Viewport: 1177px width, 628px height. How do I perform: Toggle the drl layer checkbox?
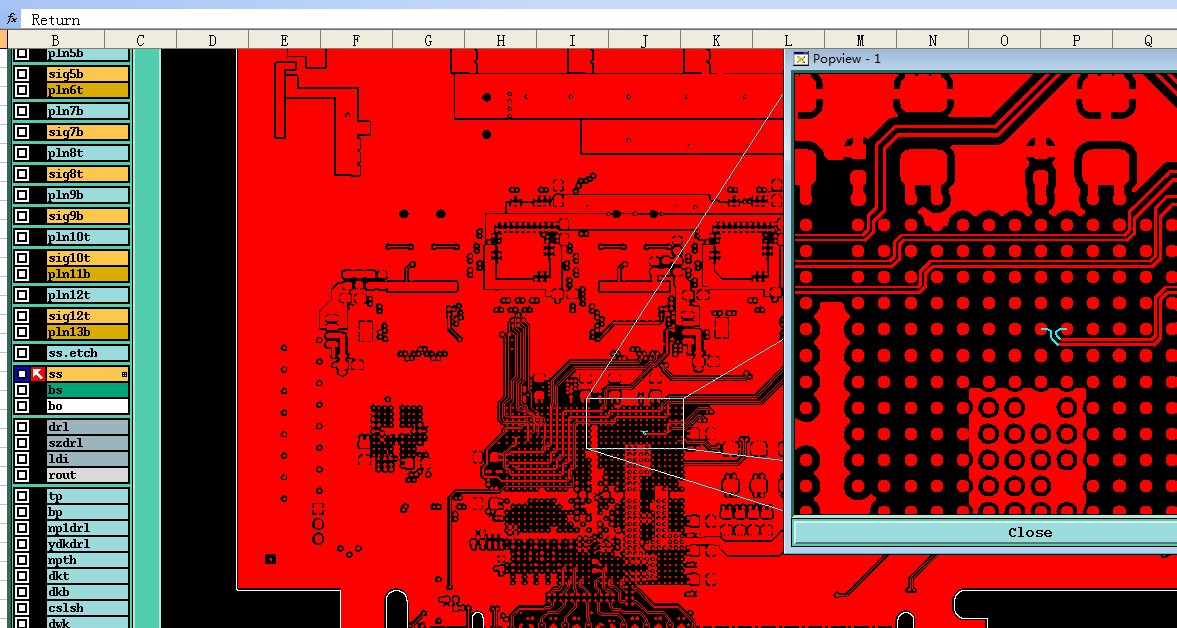(x=23, y=427)
